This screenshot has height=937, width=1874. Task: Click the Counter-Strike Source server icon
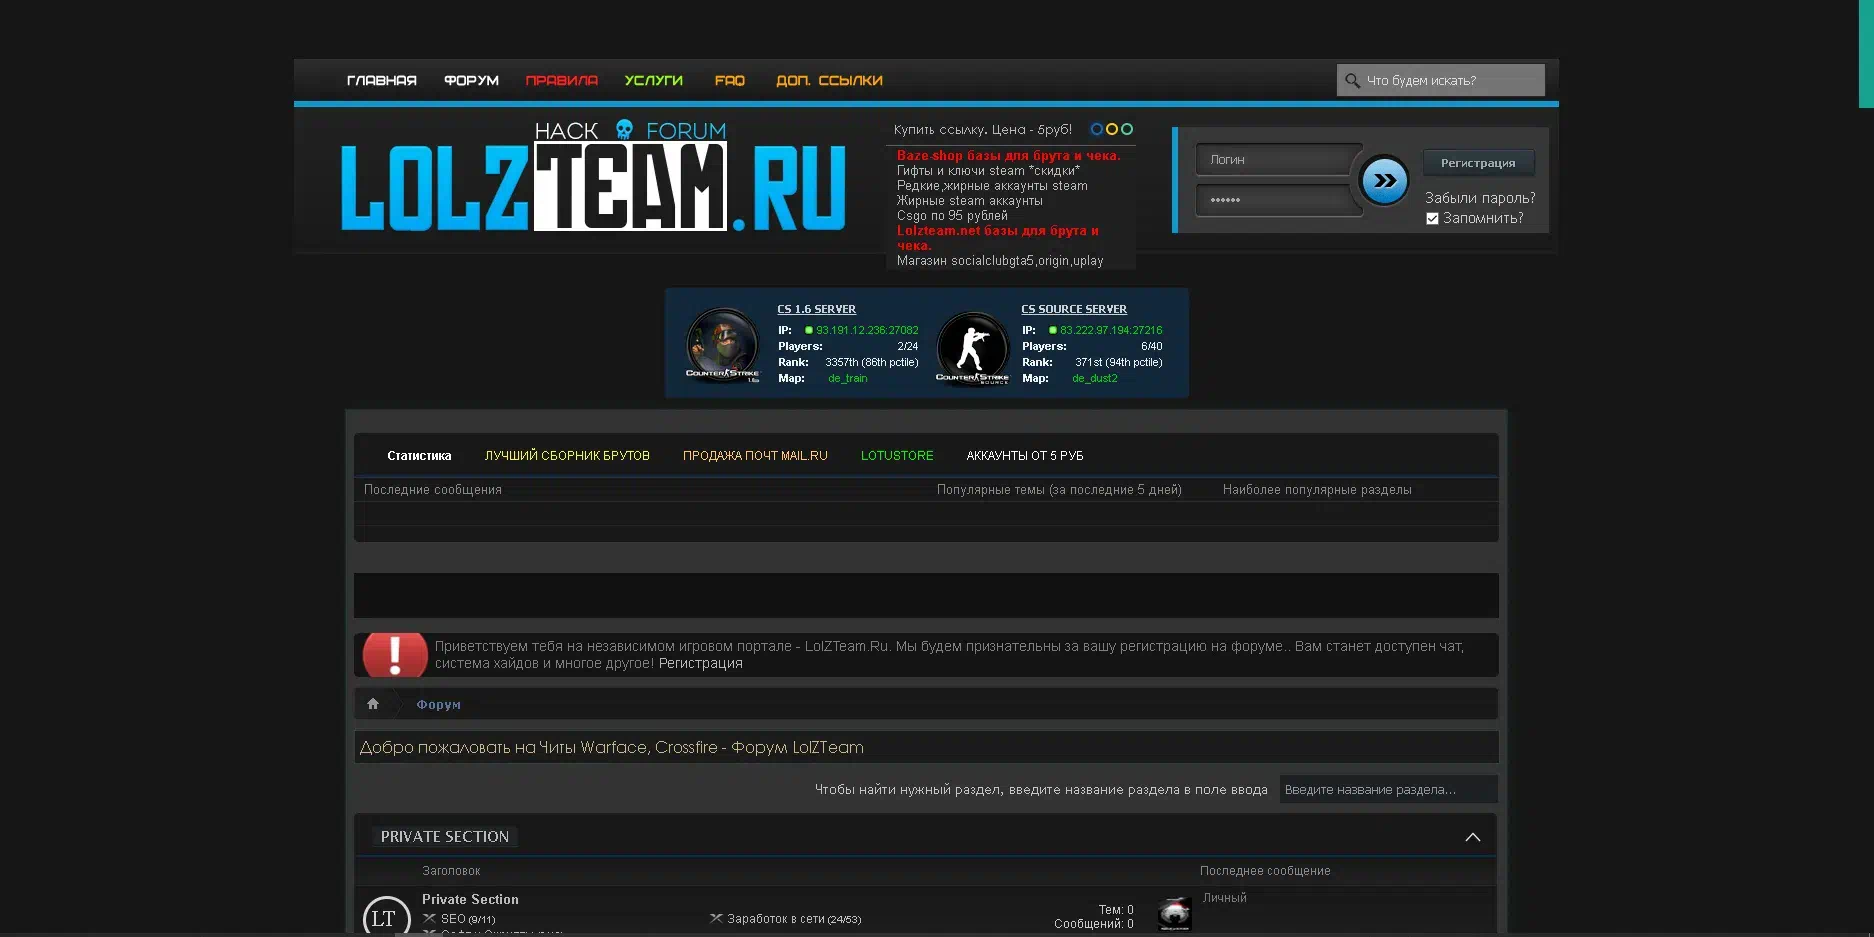[x=972, y=348]
